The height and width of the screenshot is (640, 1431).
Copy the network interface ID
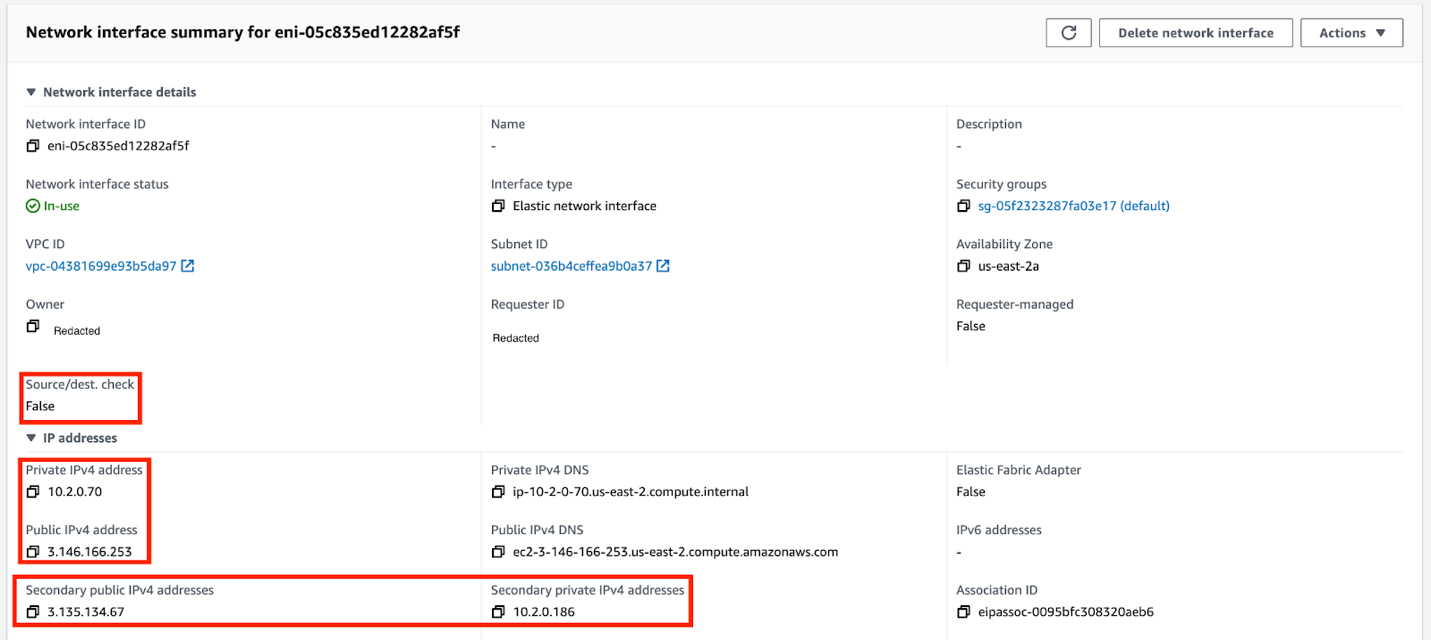[x=33, y=145]
